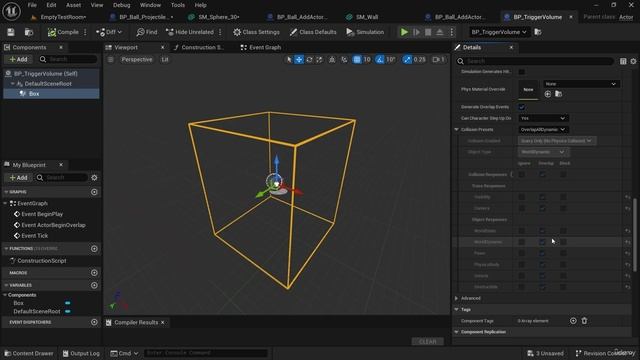This screenshot has height=360, width=640.
Task: Open play options three-dot menu
Action: (451, 32)
